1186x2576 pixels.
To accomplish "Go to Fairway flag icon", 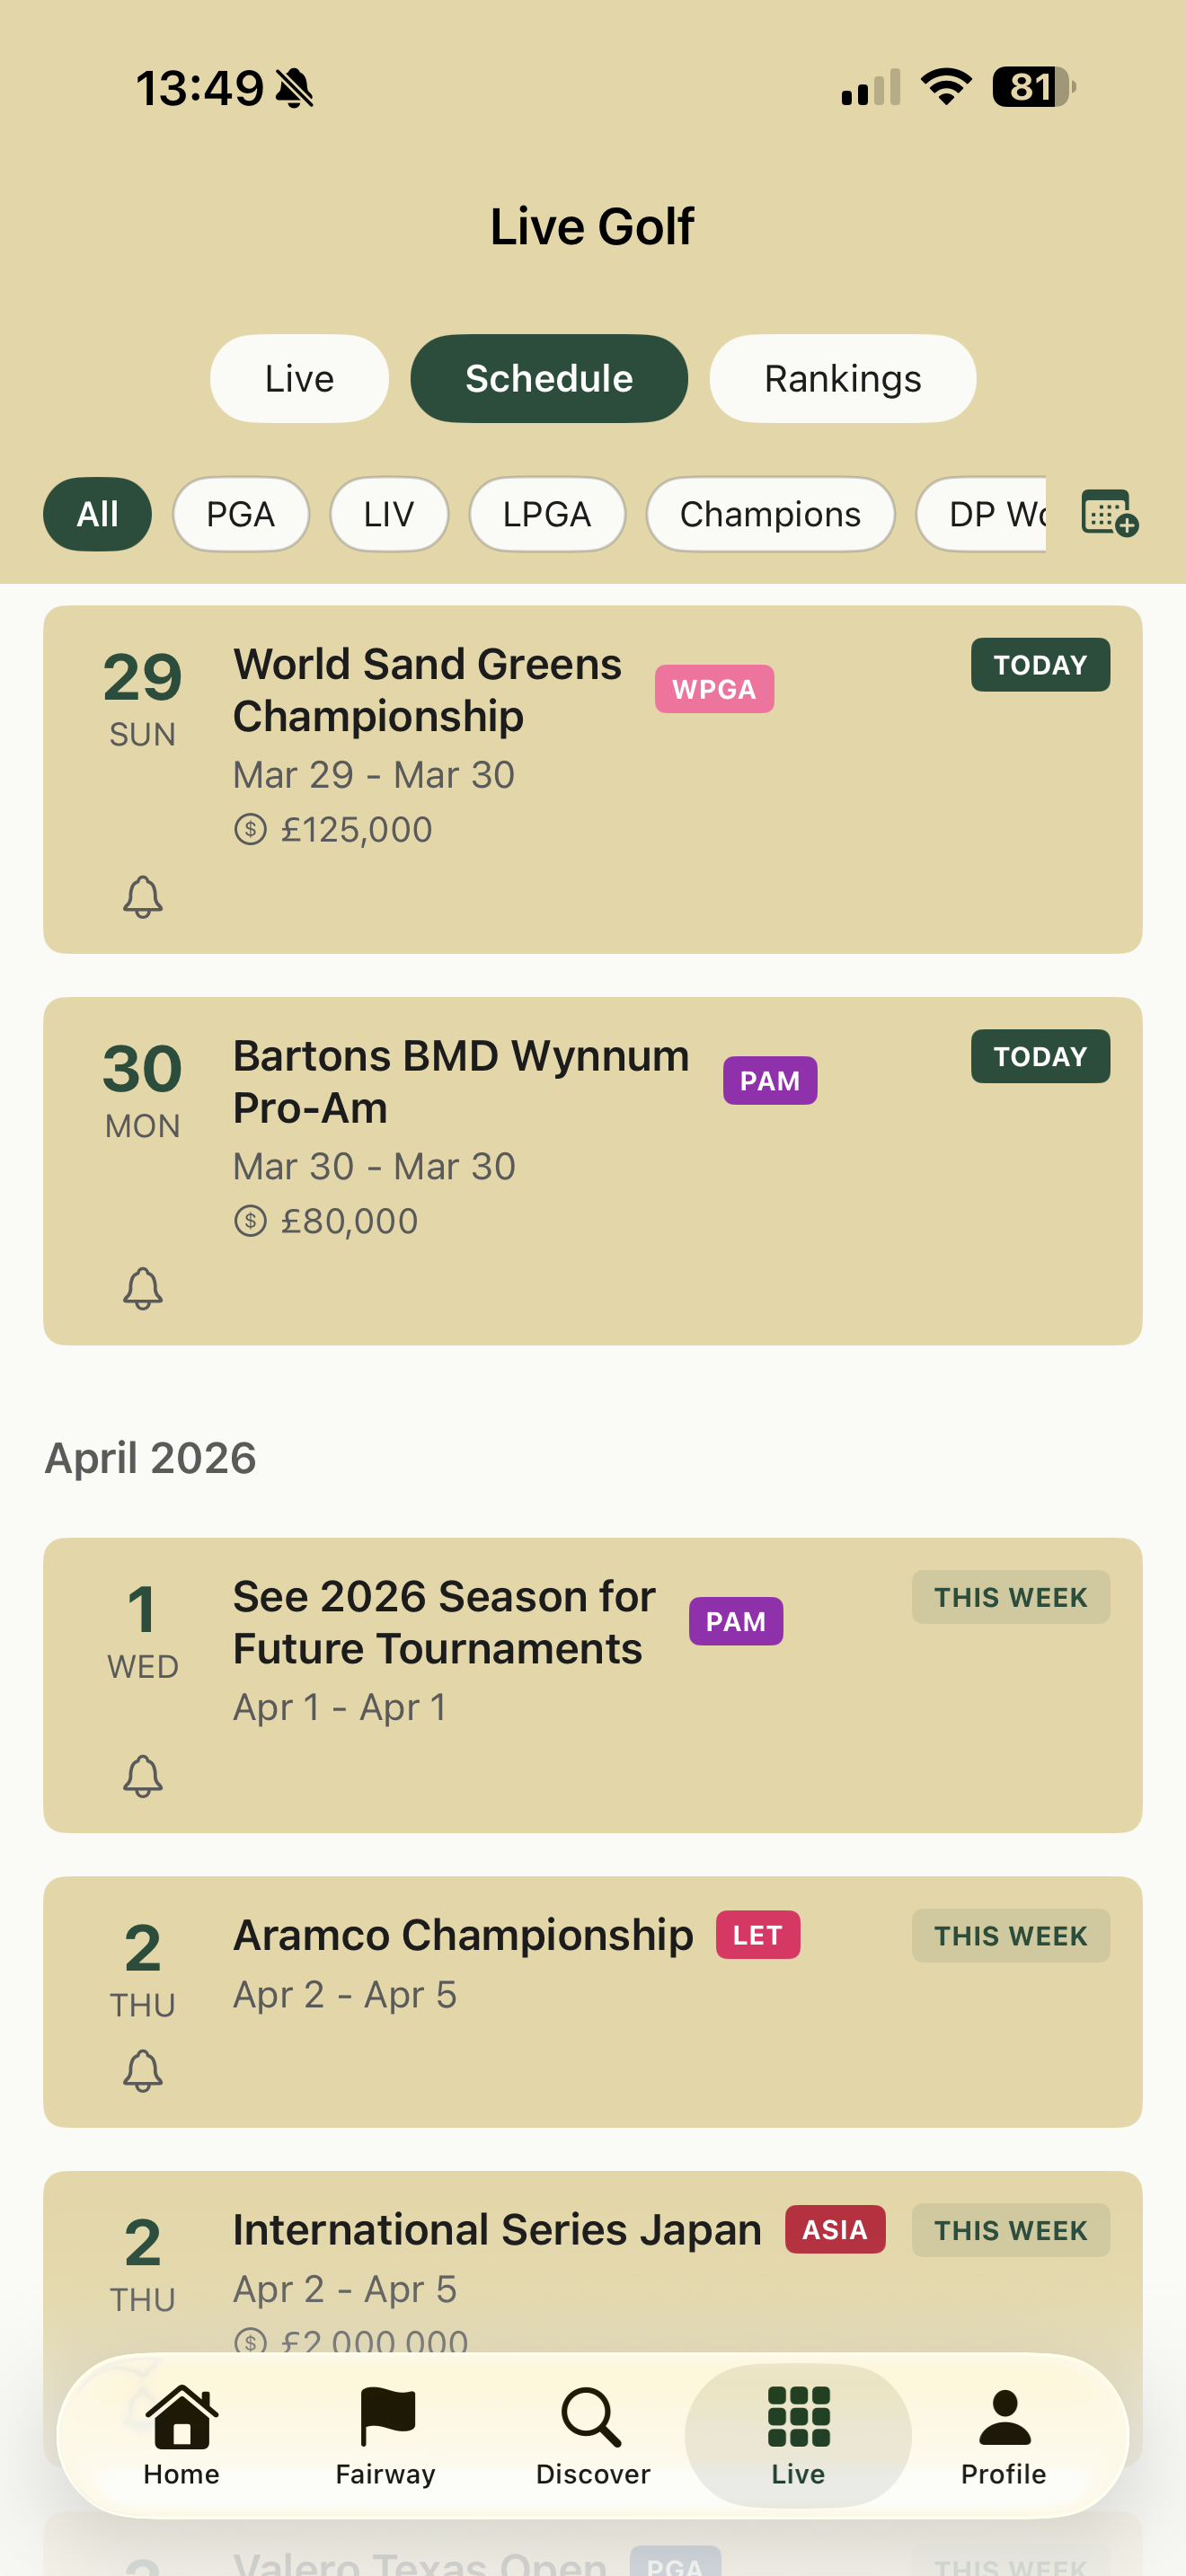I will click(x=386, y=2416).
